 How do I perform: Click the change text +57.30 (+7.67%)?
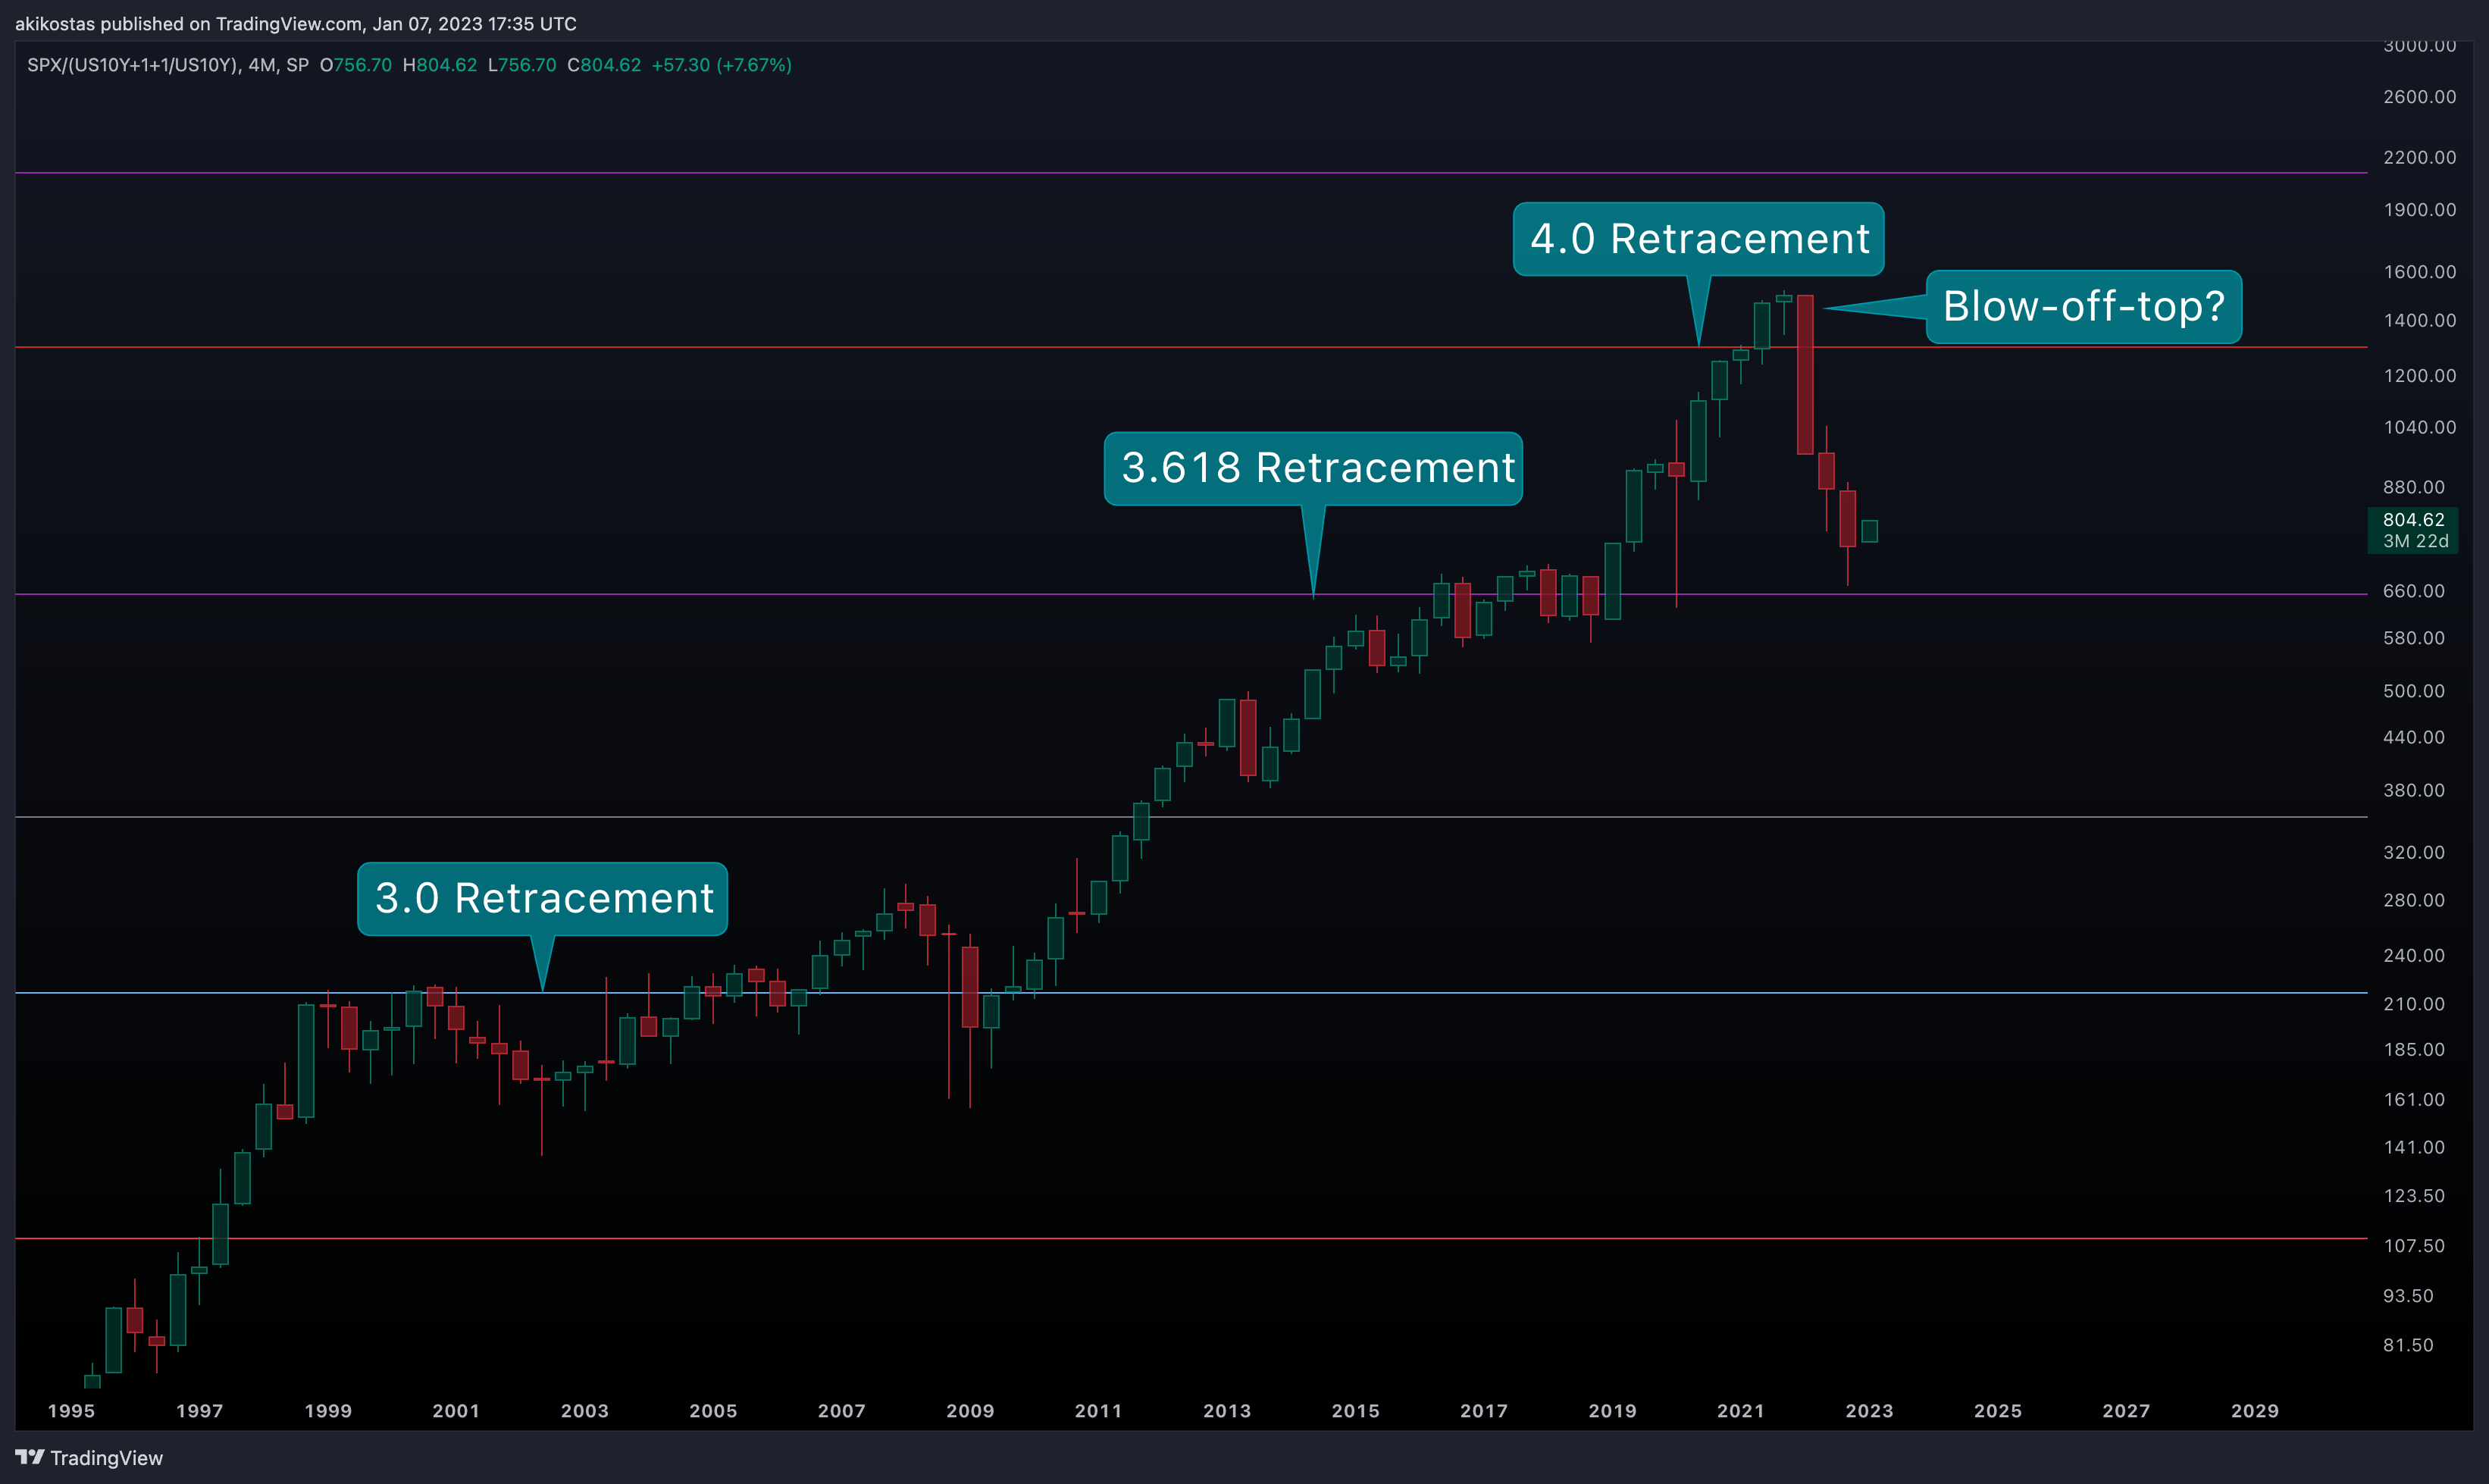[721, 65]
